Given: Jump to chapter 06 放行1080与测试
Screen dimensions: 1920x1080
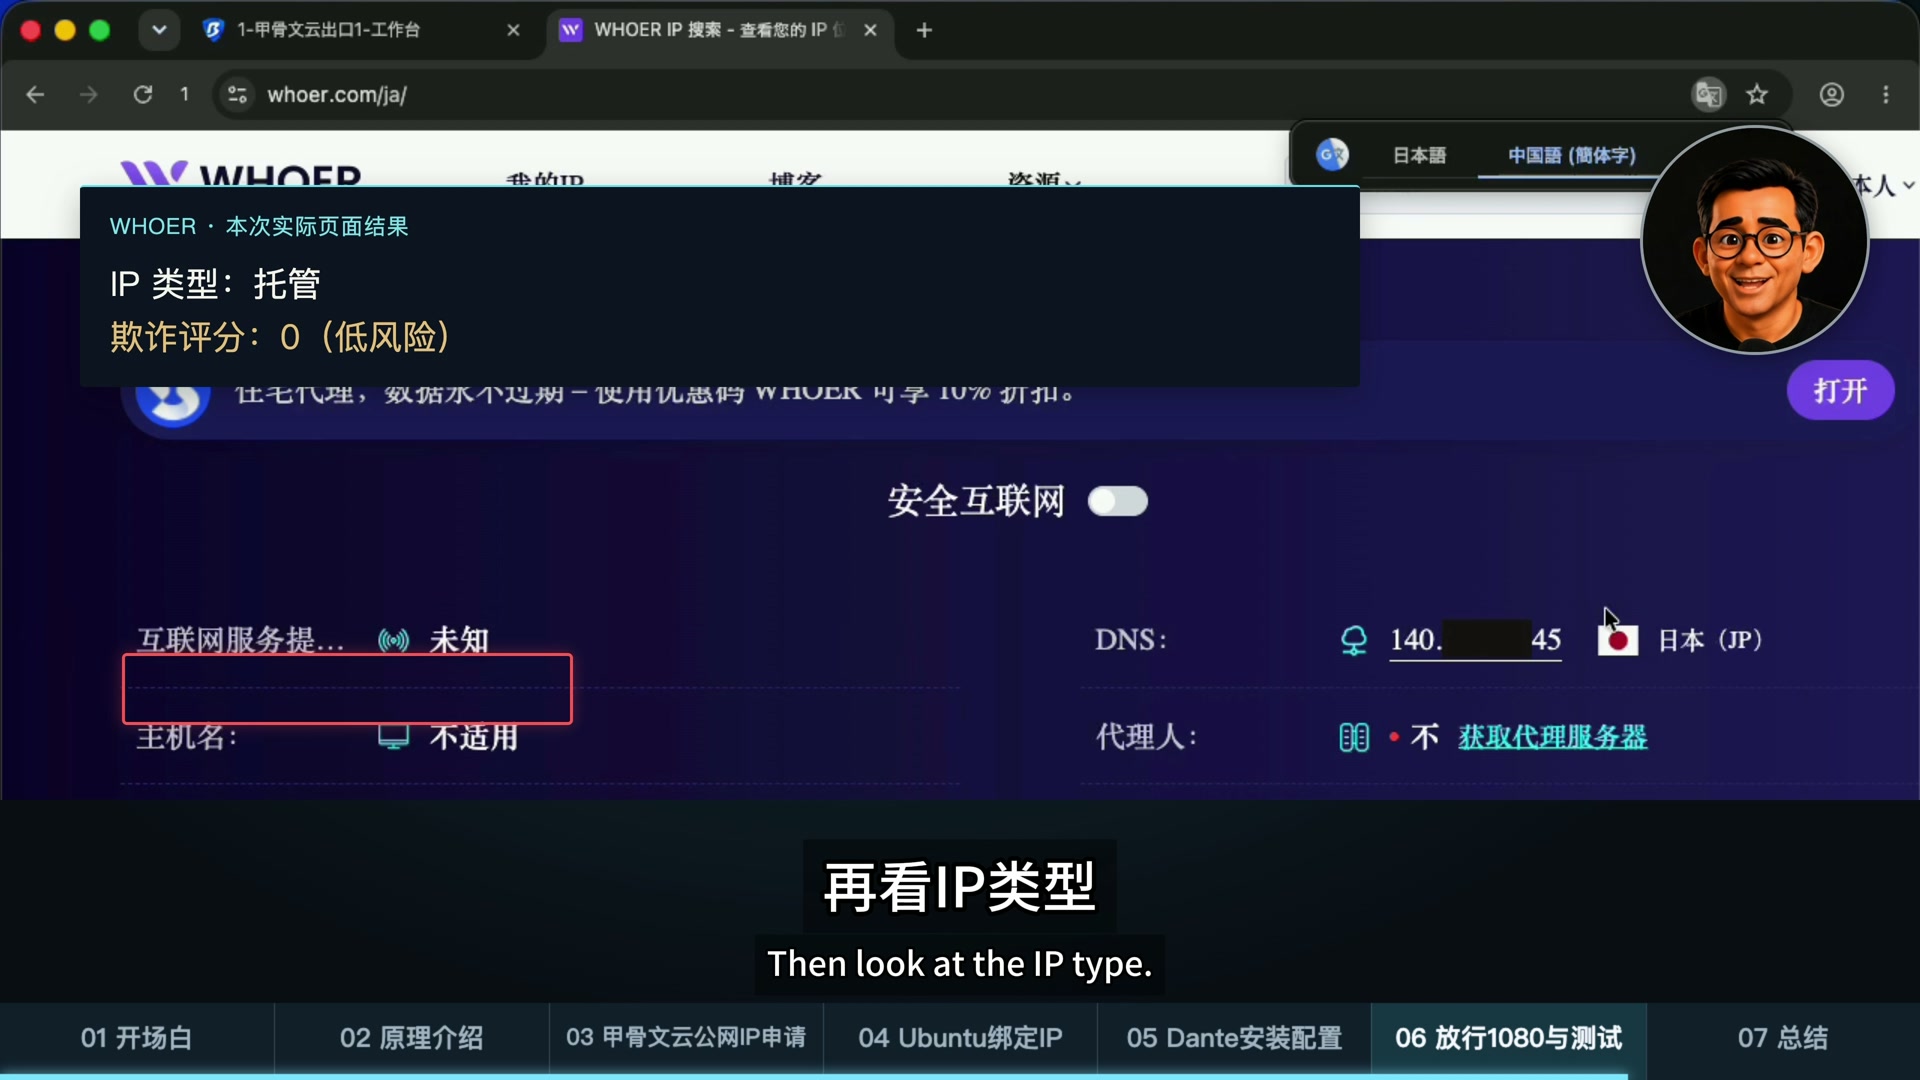Looking at the screenshot, I should [1508, 1038].
